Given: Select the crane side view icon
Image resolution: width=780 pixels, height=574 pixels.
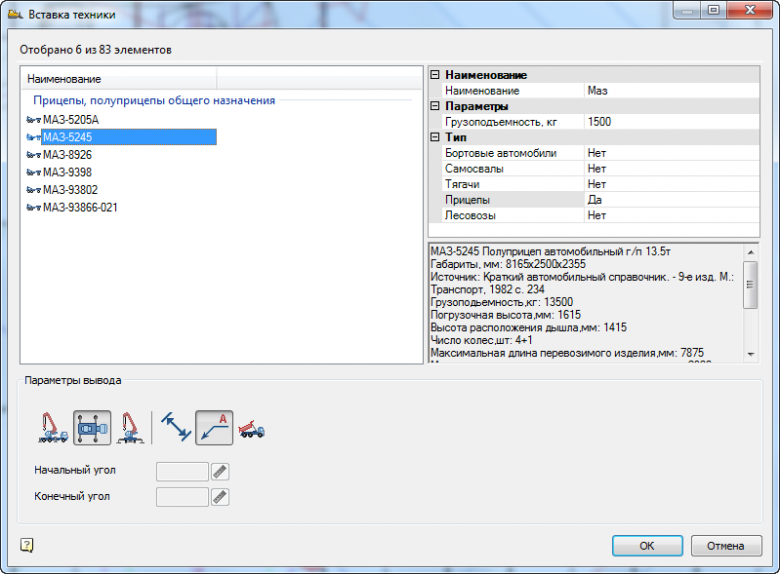Looking at the screenshot, I should click(53, 428).
